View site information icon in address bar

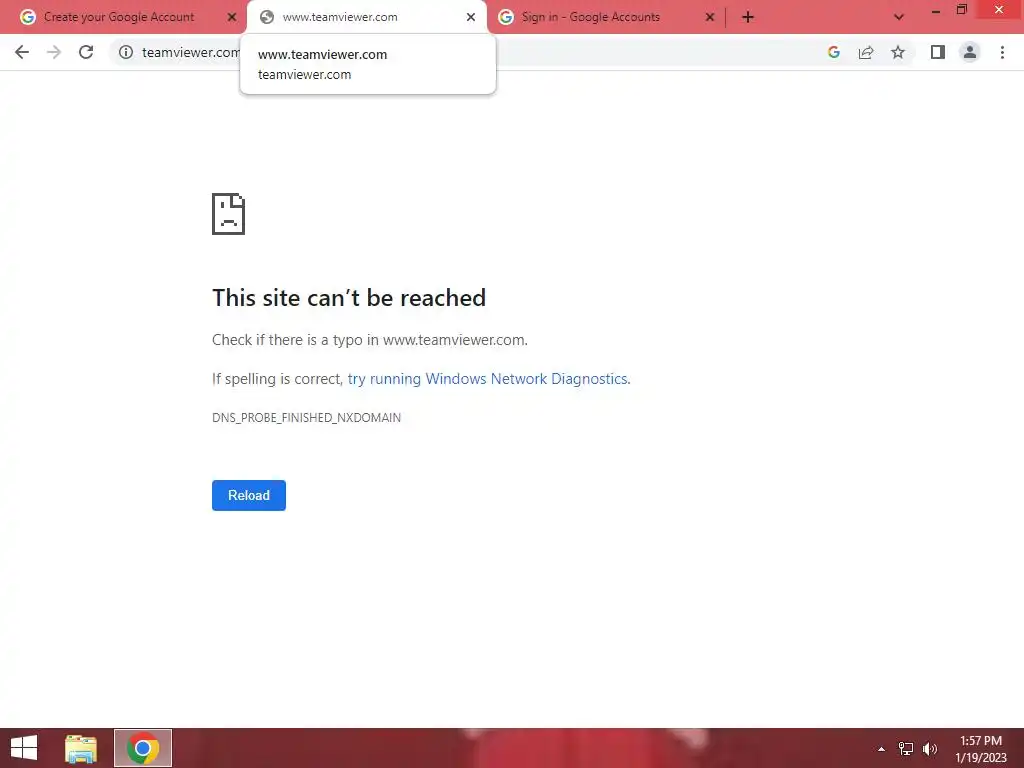pyautogui.click(x=126, y=52)
